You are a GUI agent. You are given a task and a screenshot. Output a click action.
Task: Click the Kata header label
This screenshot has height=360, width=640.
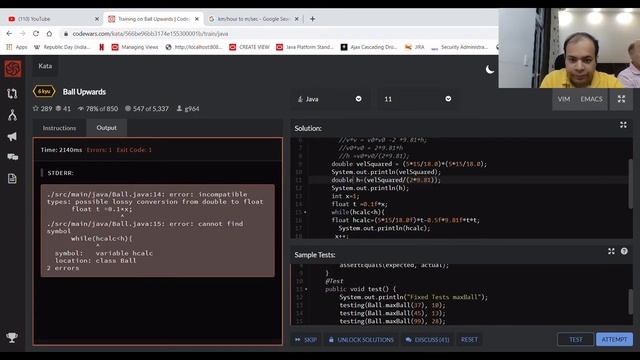[45, 66]
